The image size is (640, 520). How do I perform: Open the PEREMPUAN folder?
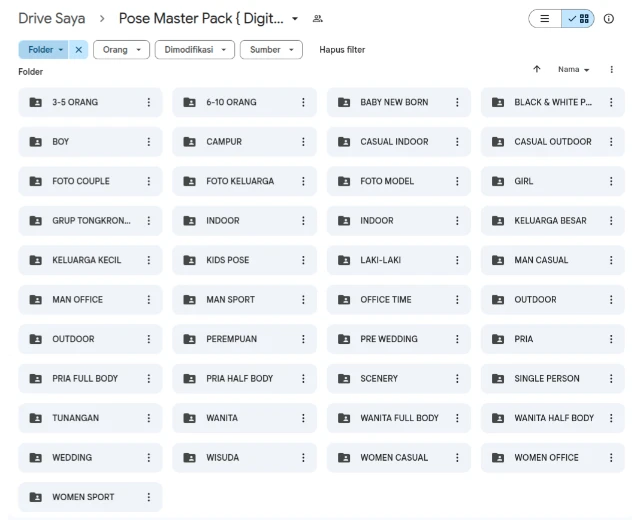point(244,339)
